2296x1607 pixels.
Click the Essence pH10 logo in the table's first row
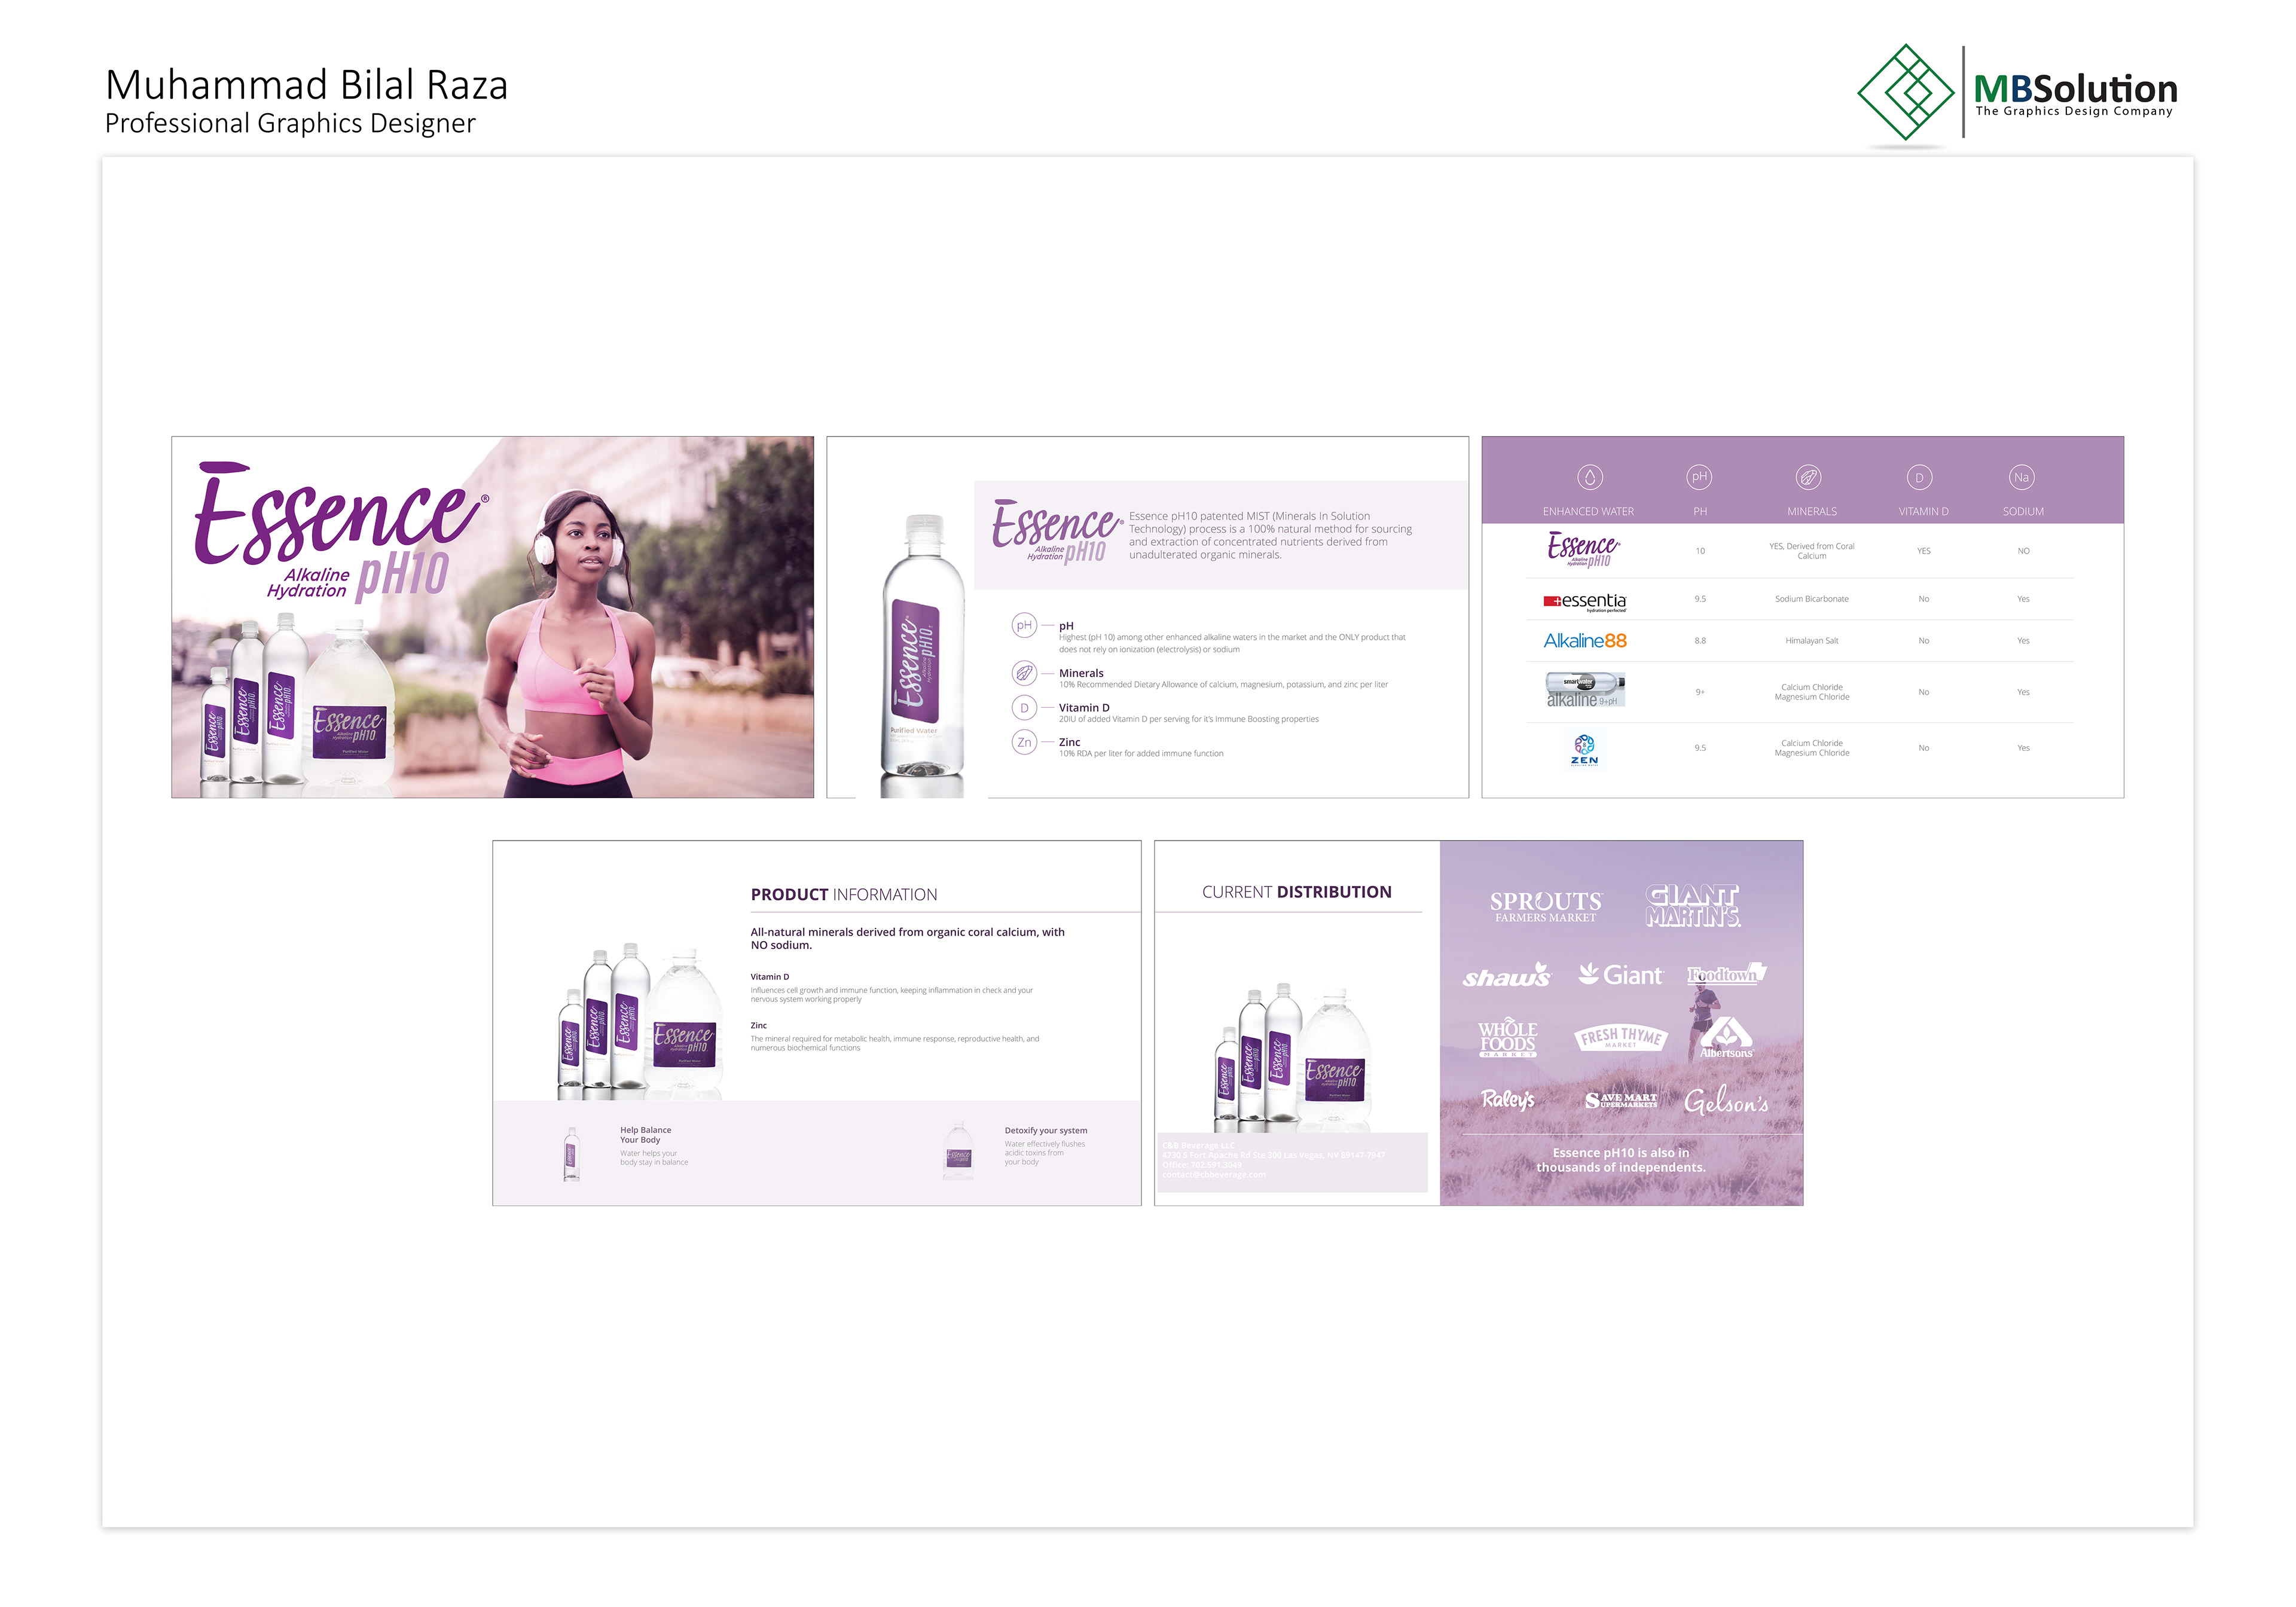[x=1583, y=550]
